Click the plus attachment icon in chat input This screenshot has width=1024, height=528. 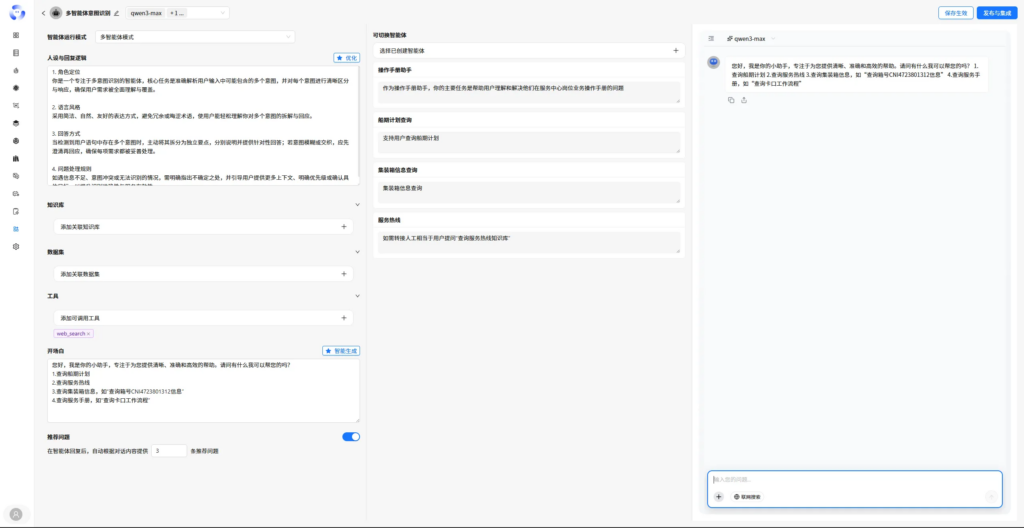pyautogui.click(x=718, y=496)
